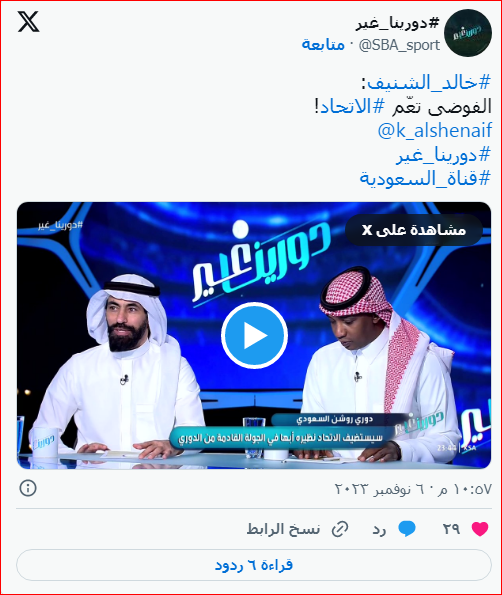Click the نسخ الرابط text
Viewport: 502px width, 595px height.
[x=283, y=529]
